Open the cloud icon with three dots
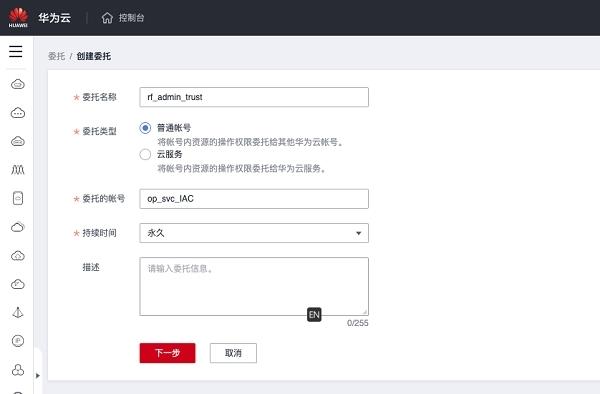This screenshot has height=394, width=600. (18, 113)
